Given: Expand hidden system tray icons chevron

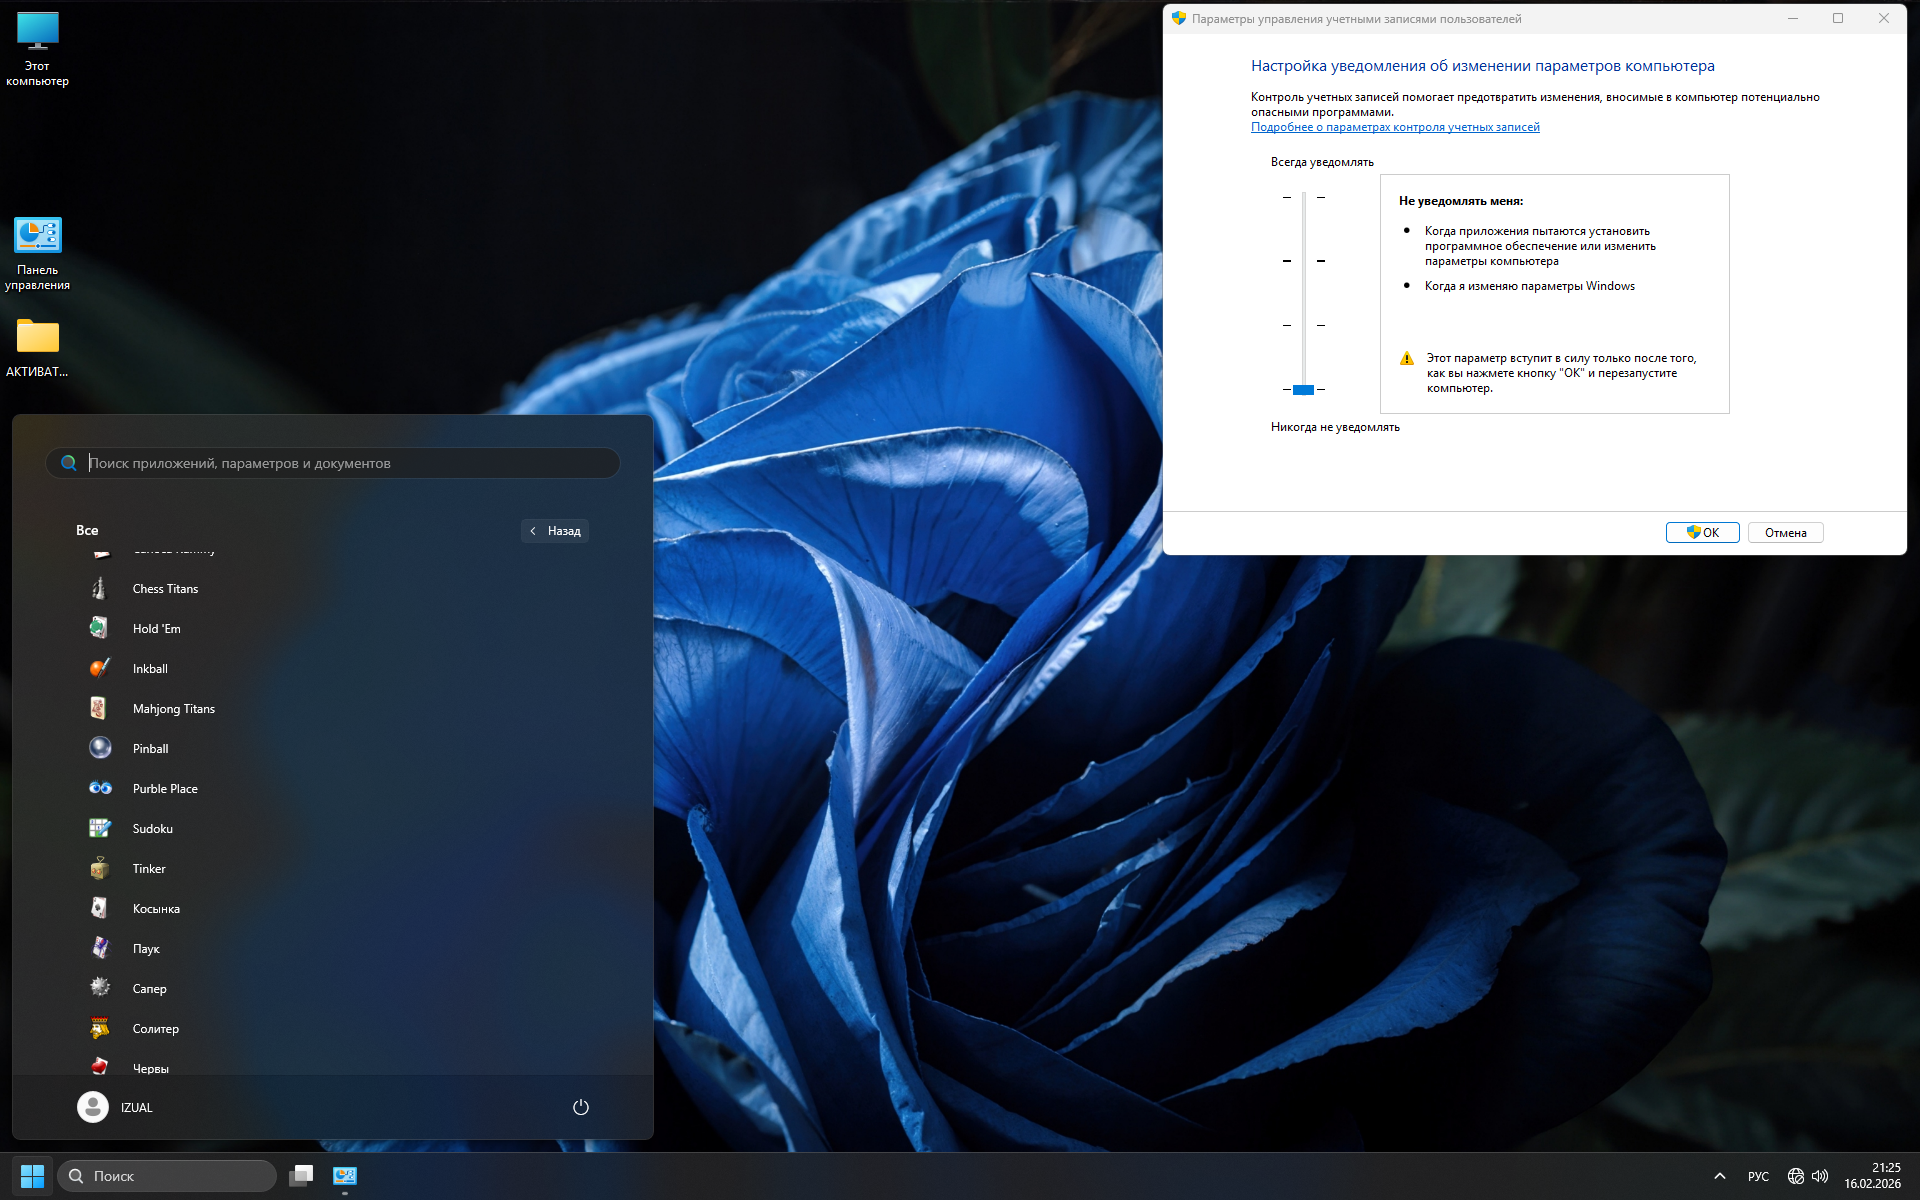Looking at the screenshot, I should 1719,1176.
